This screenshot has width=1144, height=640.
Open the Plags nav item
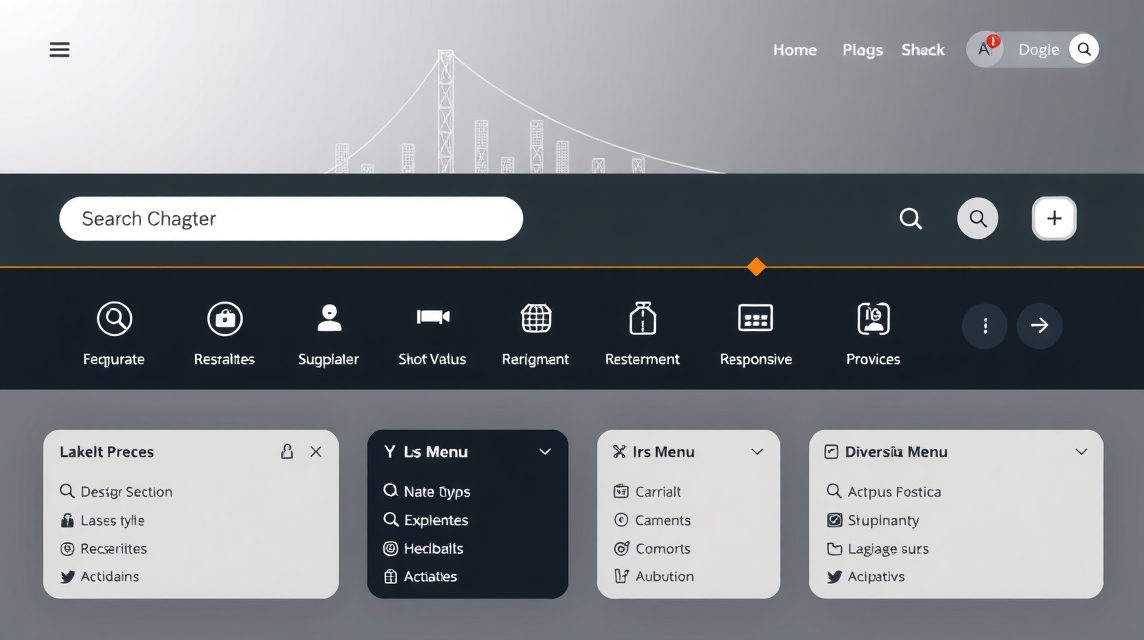pos(862,50)
